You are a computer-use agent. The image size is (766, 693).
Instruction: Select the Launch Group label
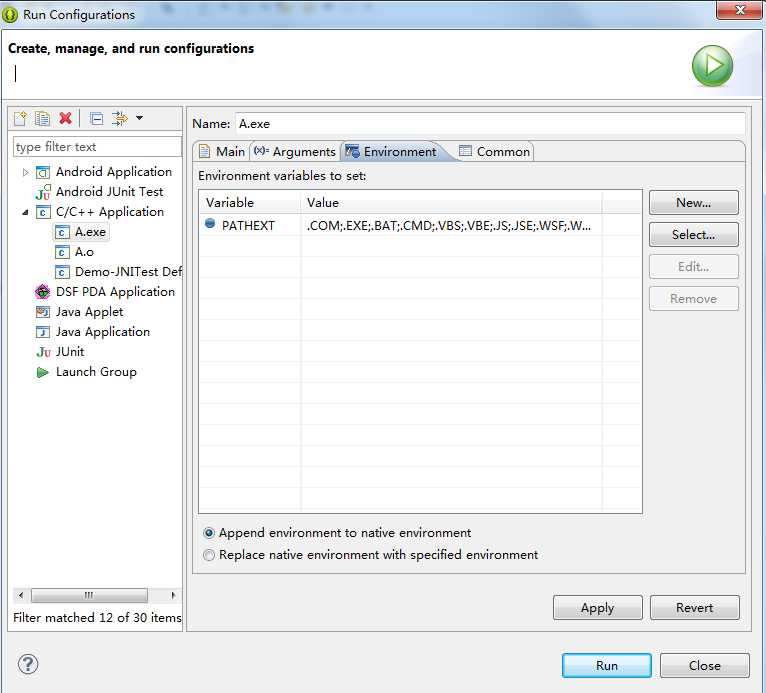coord(96,372)
